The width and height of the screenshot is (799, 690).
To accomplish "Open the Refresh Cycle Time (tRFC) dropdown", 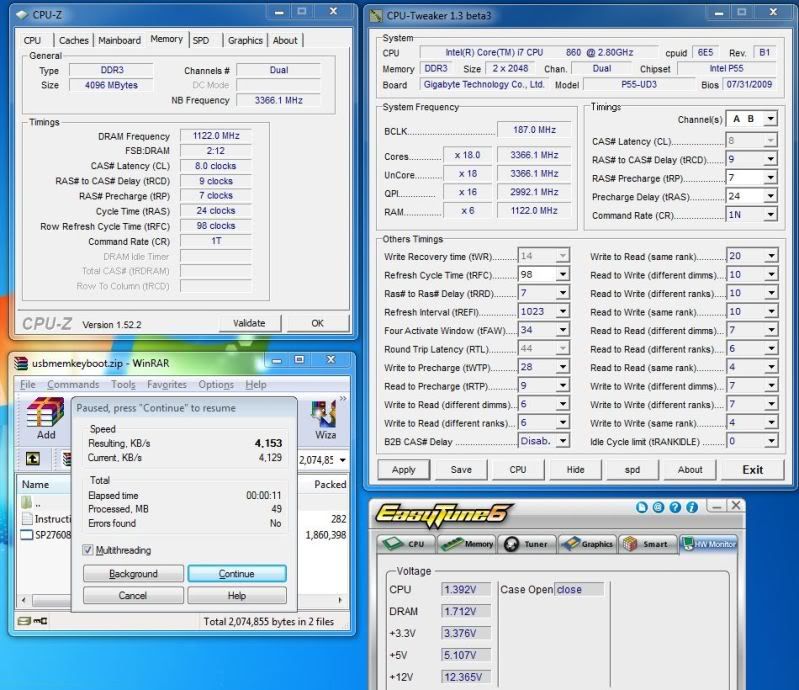I will click(x=563, y=274).
